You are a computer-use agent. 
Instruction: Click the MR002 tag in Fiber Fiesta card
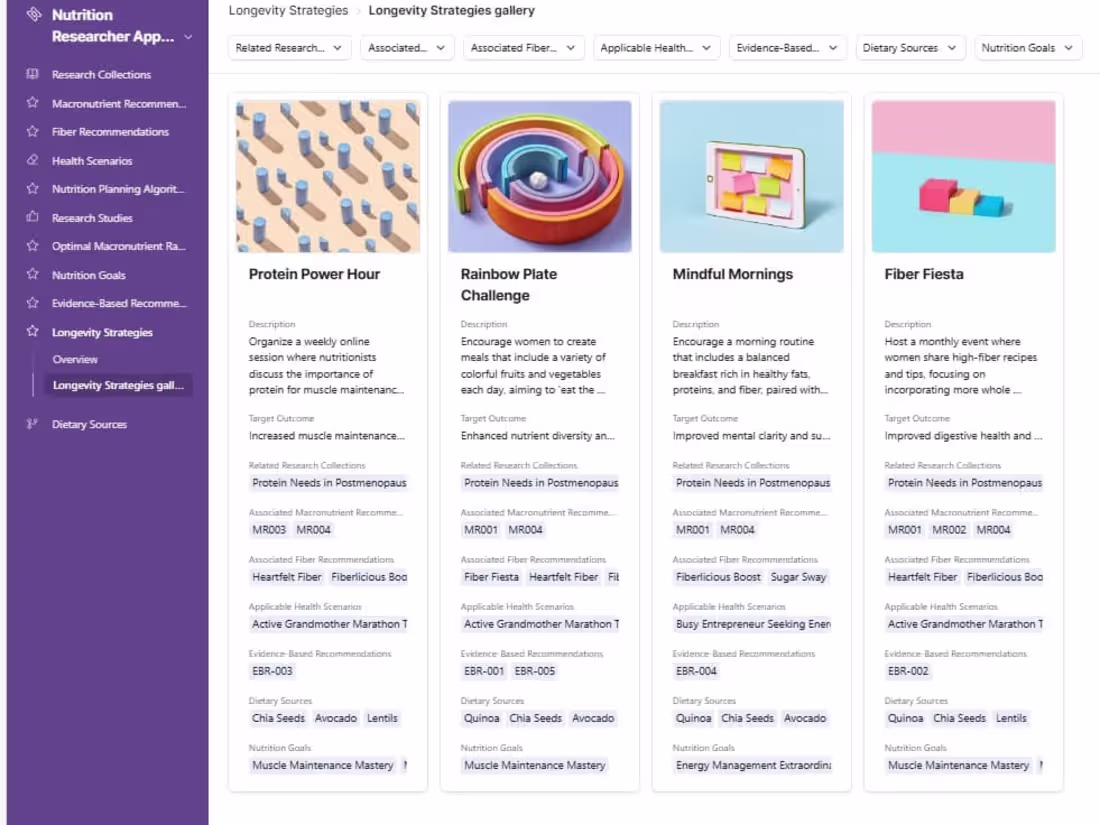tap(948, 530)
